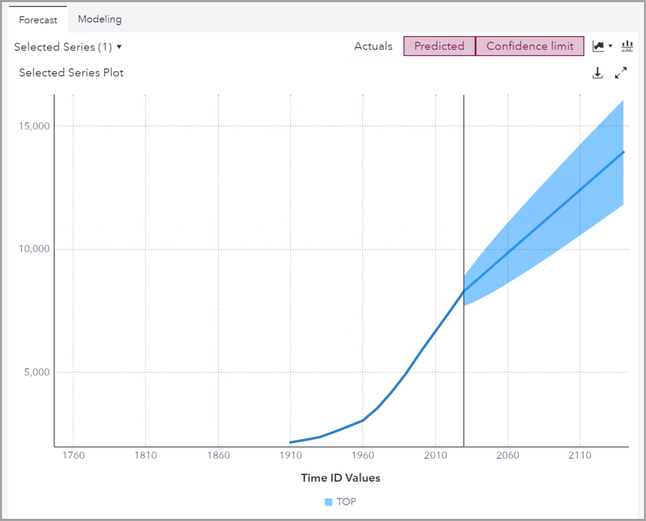
Task: Toggle the Predicted series display
Action: (x=439, y=46)
